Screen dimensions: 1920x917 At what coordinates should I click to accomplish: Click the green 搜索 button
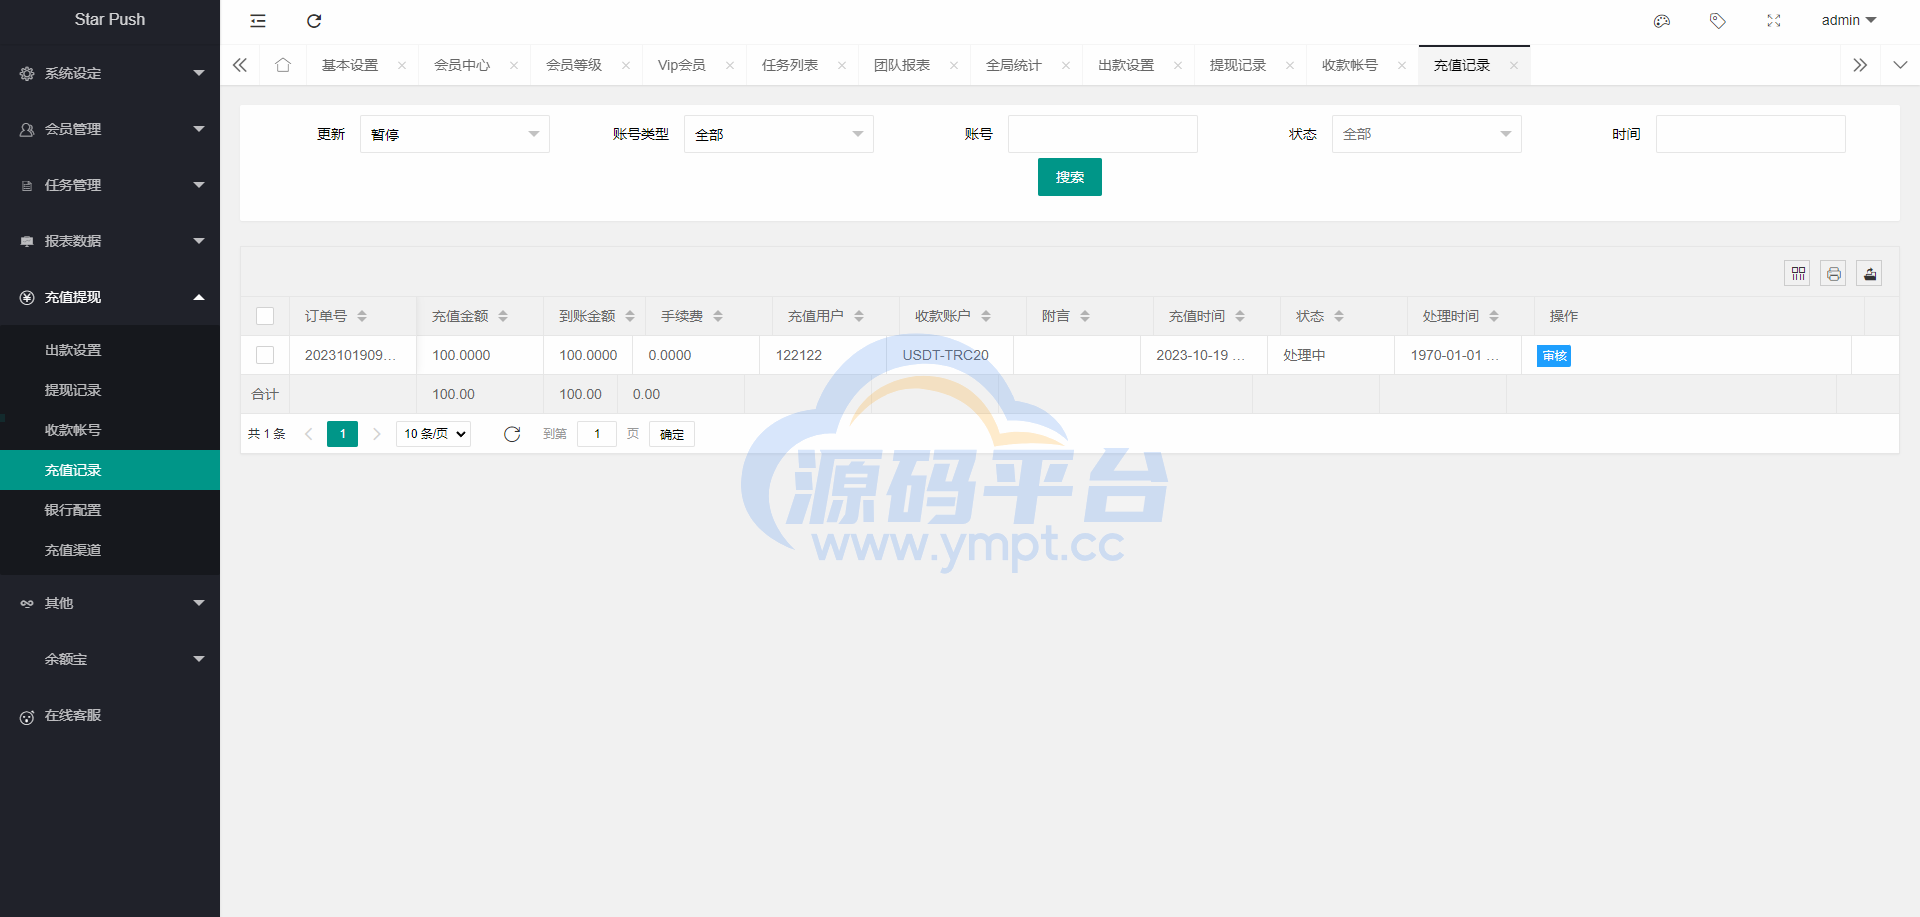point(1070,177)
